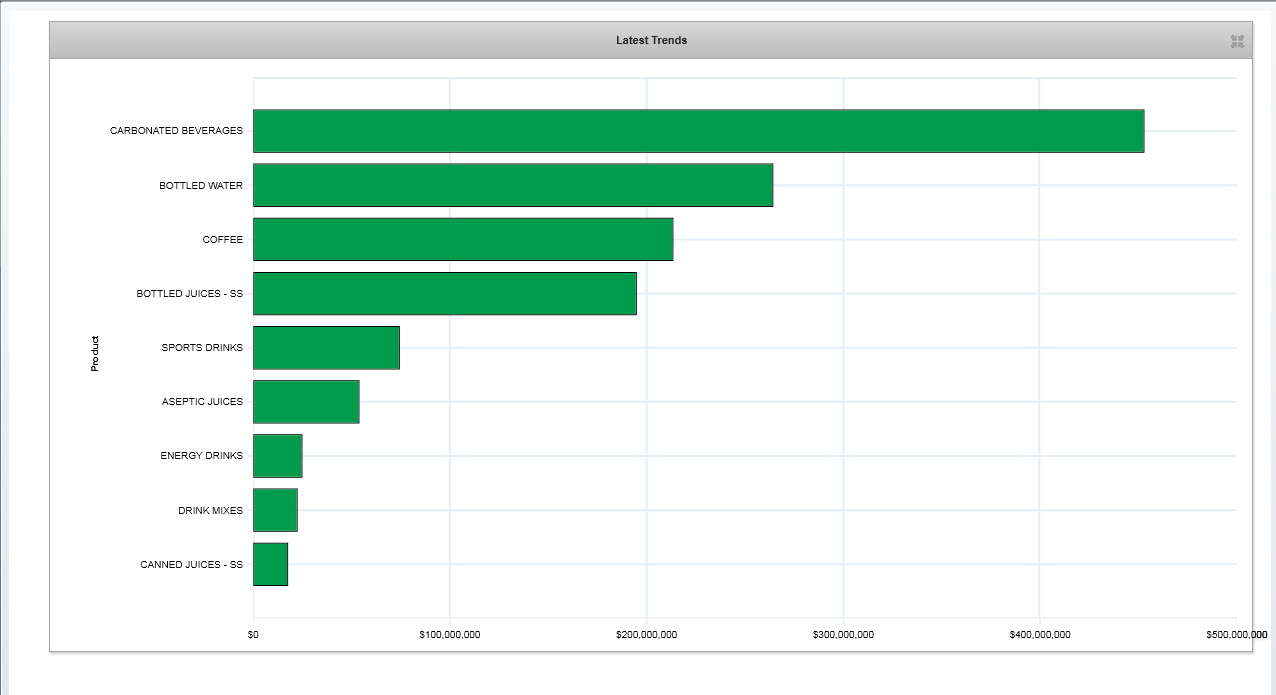1276x695 pixels.
Task: Select the Carbonated Beverages bar
Action: click(698, 131)
